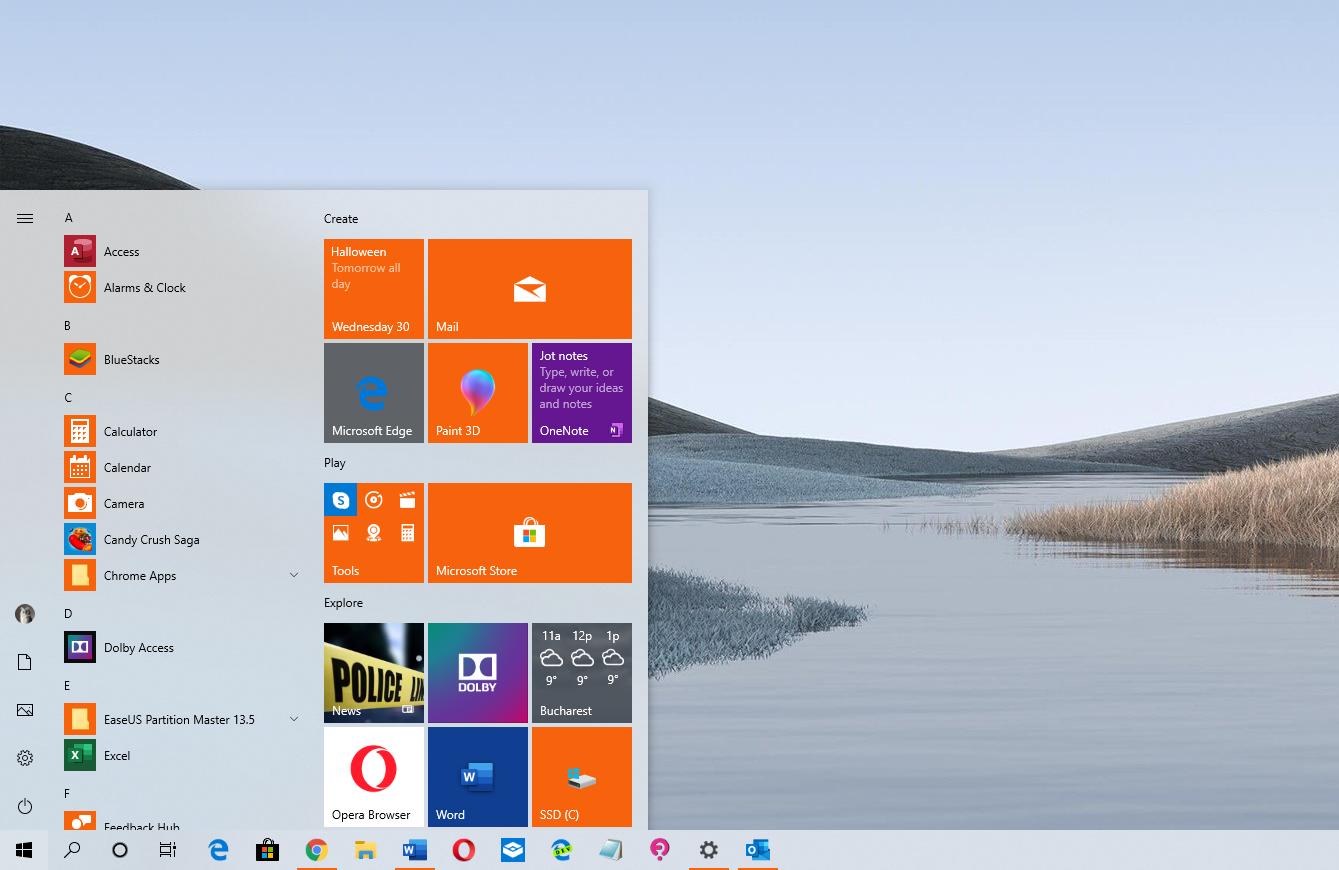
Task: Select the letter E header in app list
Action: pos(67,686)
